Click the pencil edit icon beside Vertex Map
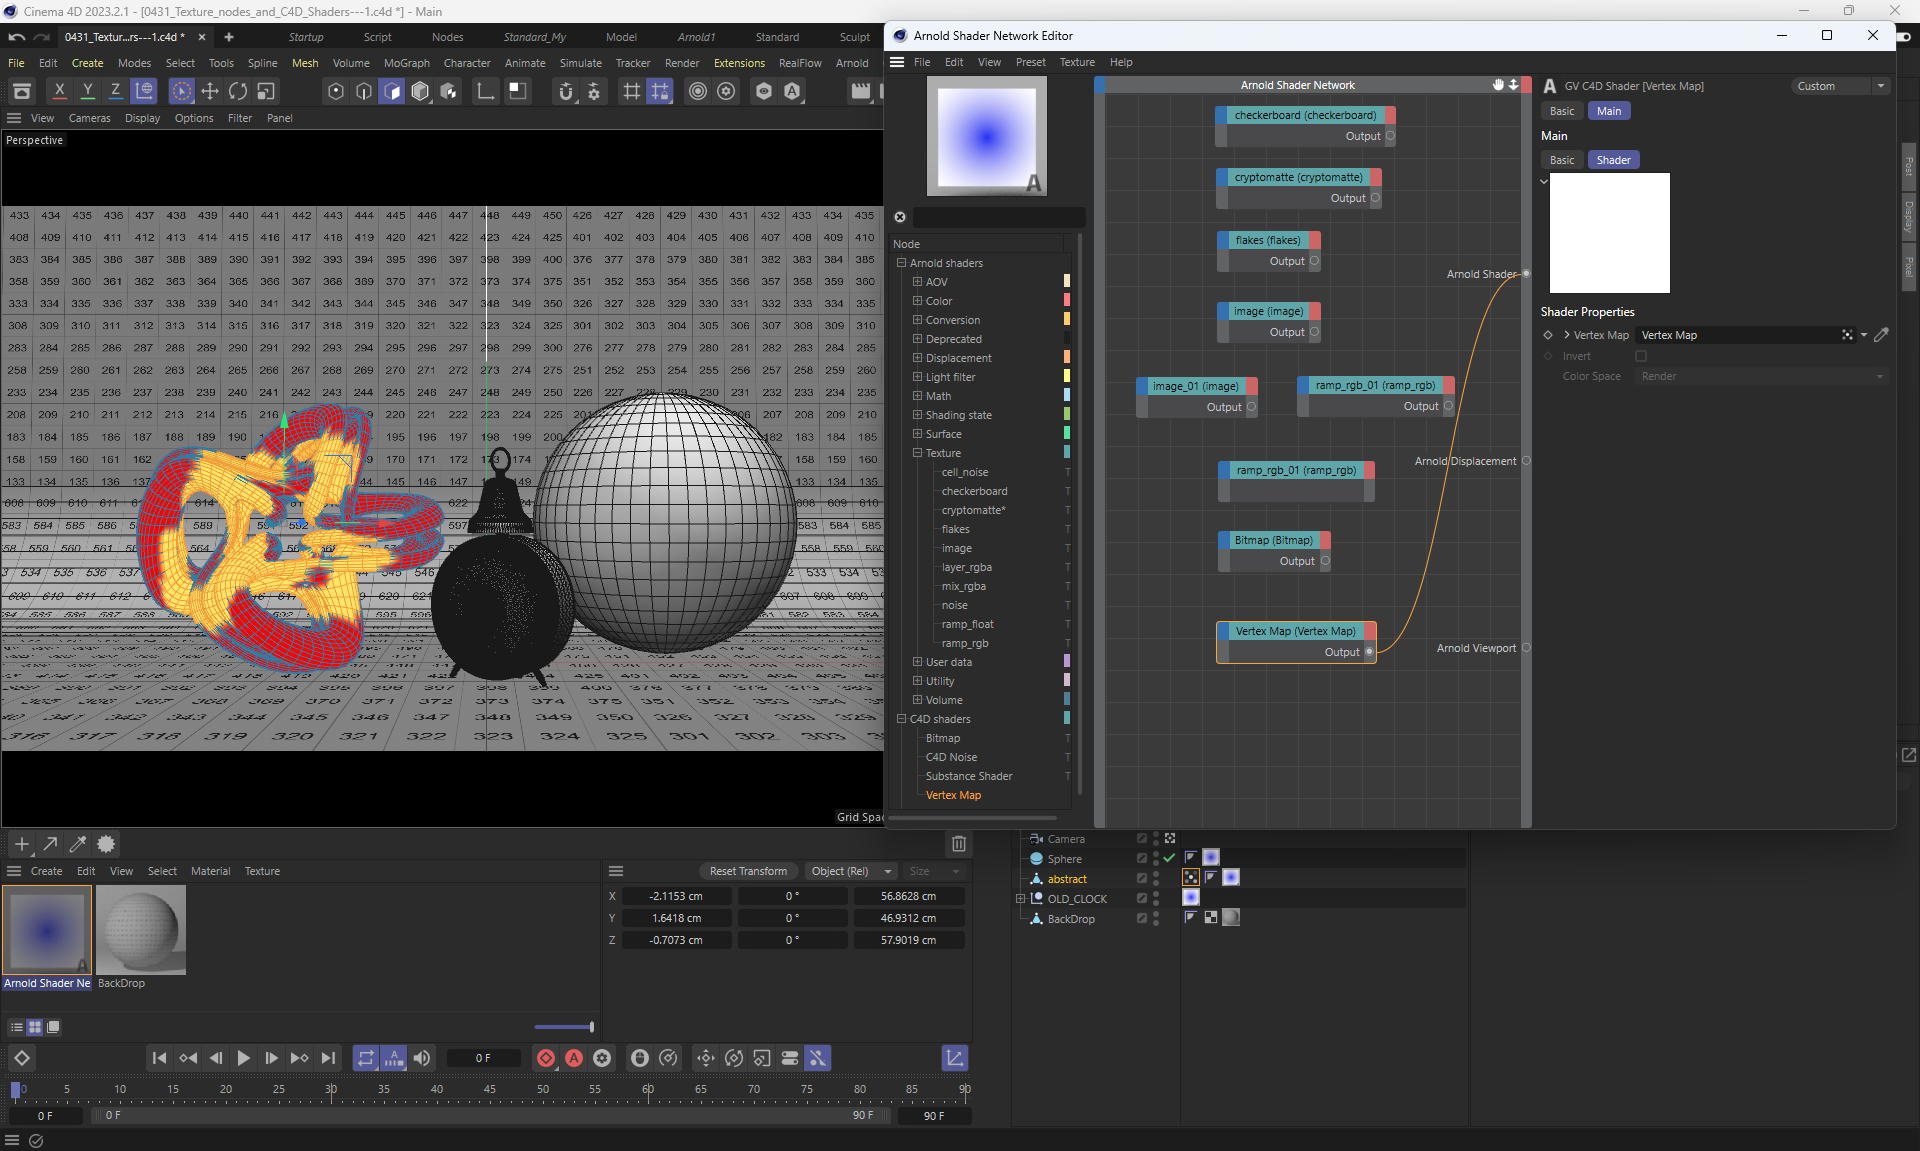 click(x=1881, y=335)
